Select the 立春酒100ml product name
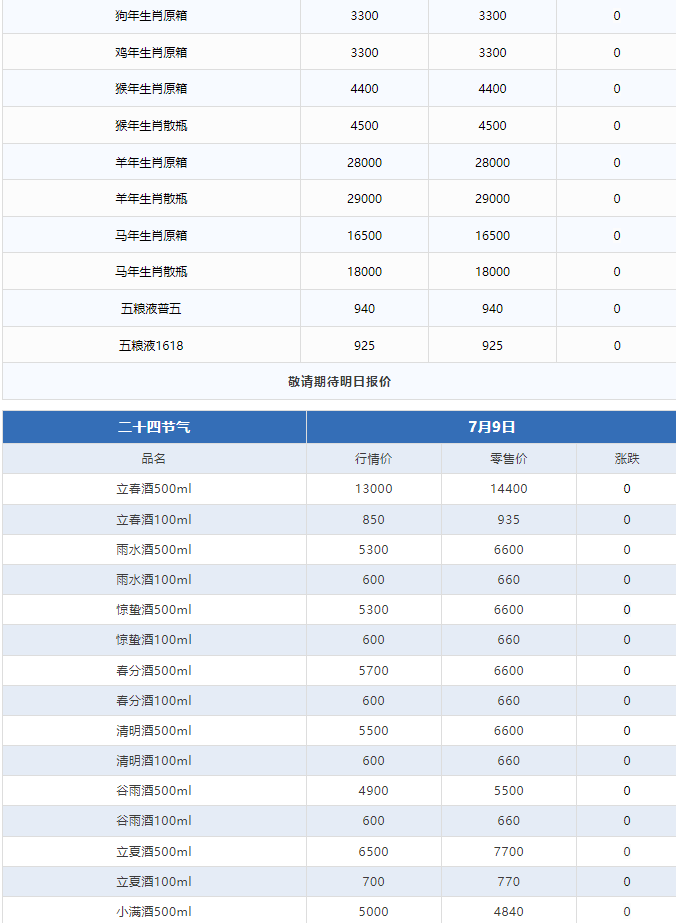676x923 pixels. pos(154,520)
